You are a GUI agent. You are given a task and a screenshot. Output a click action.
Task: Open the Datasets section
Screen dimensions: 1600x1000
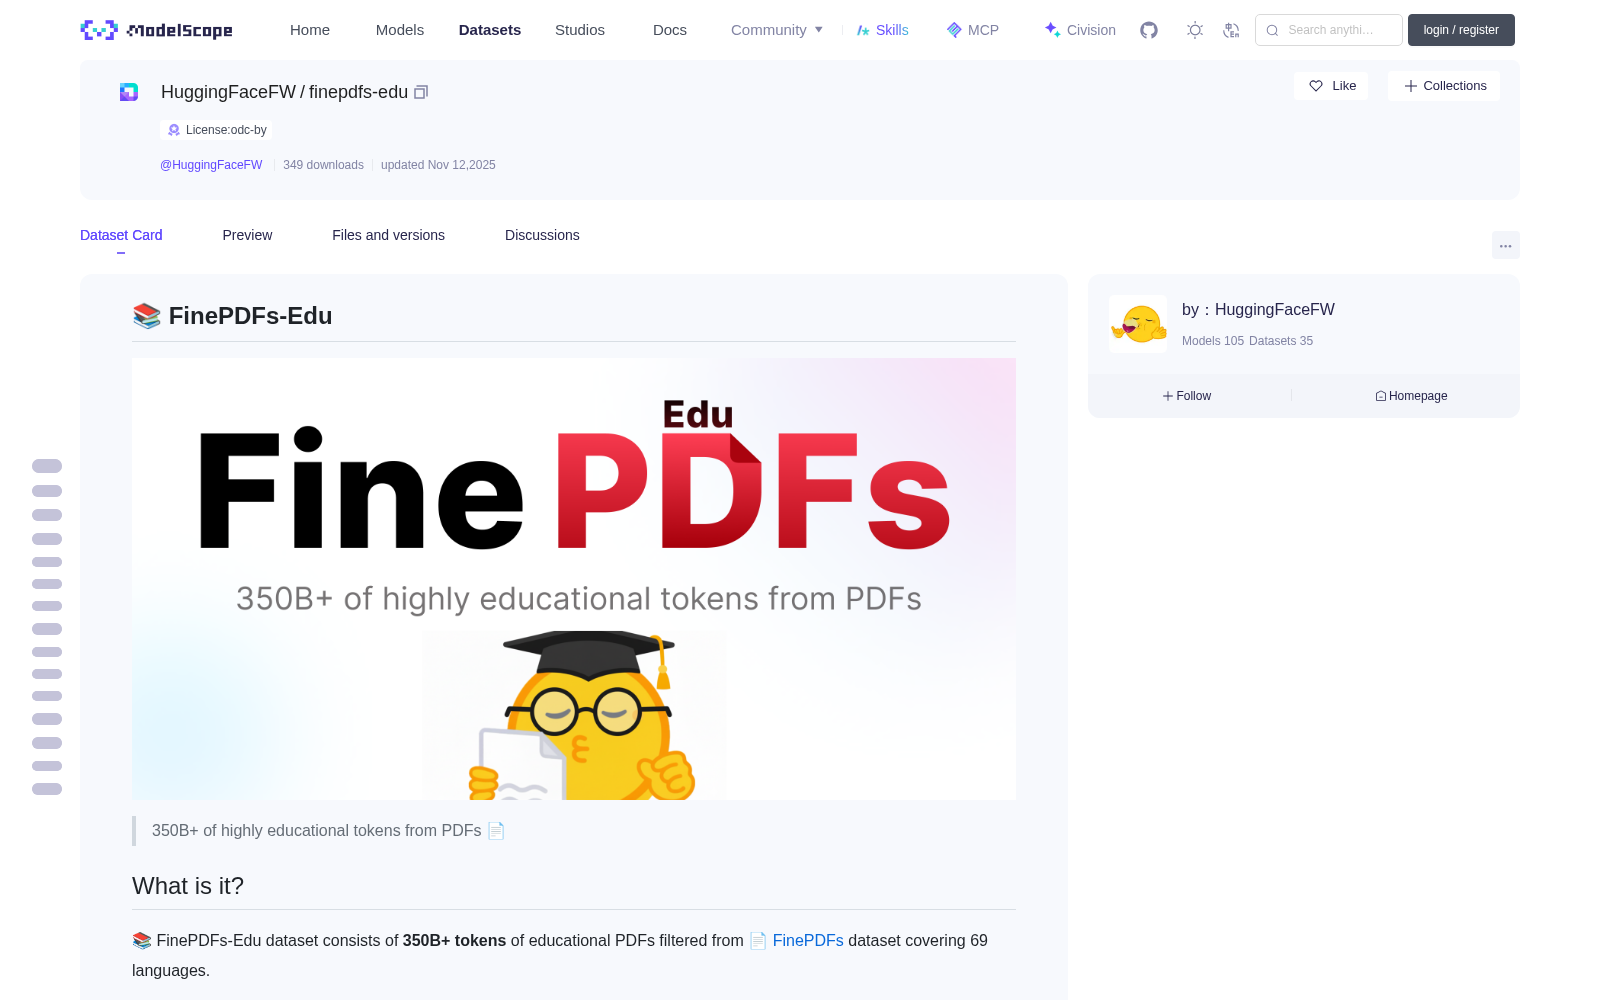pos(490,30)
